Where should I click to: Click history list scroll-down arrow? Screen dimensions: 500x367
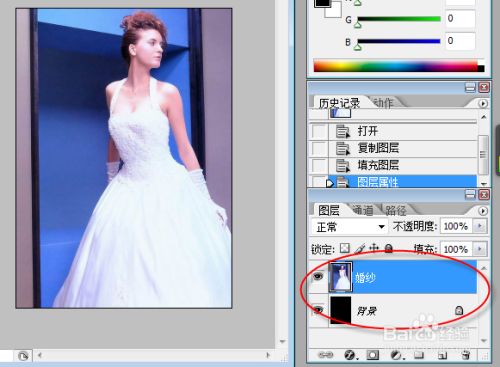tap(483, 183)
